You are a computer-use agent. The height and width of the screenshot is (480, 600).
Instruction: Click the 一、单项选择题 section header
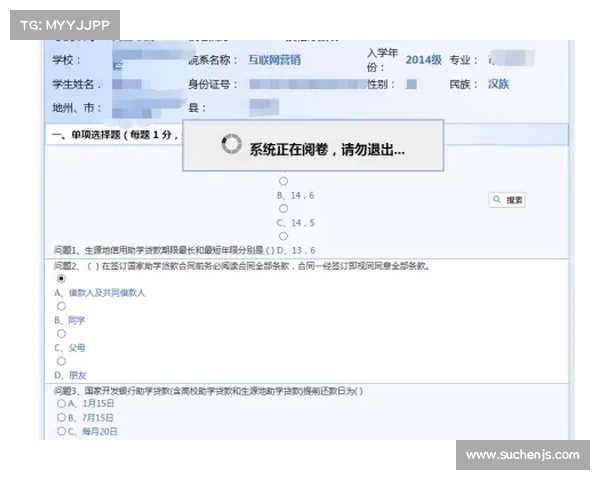[115, 135]
